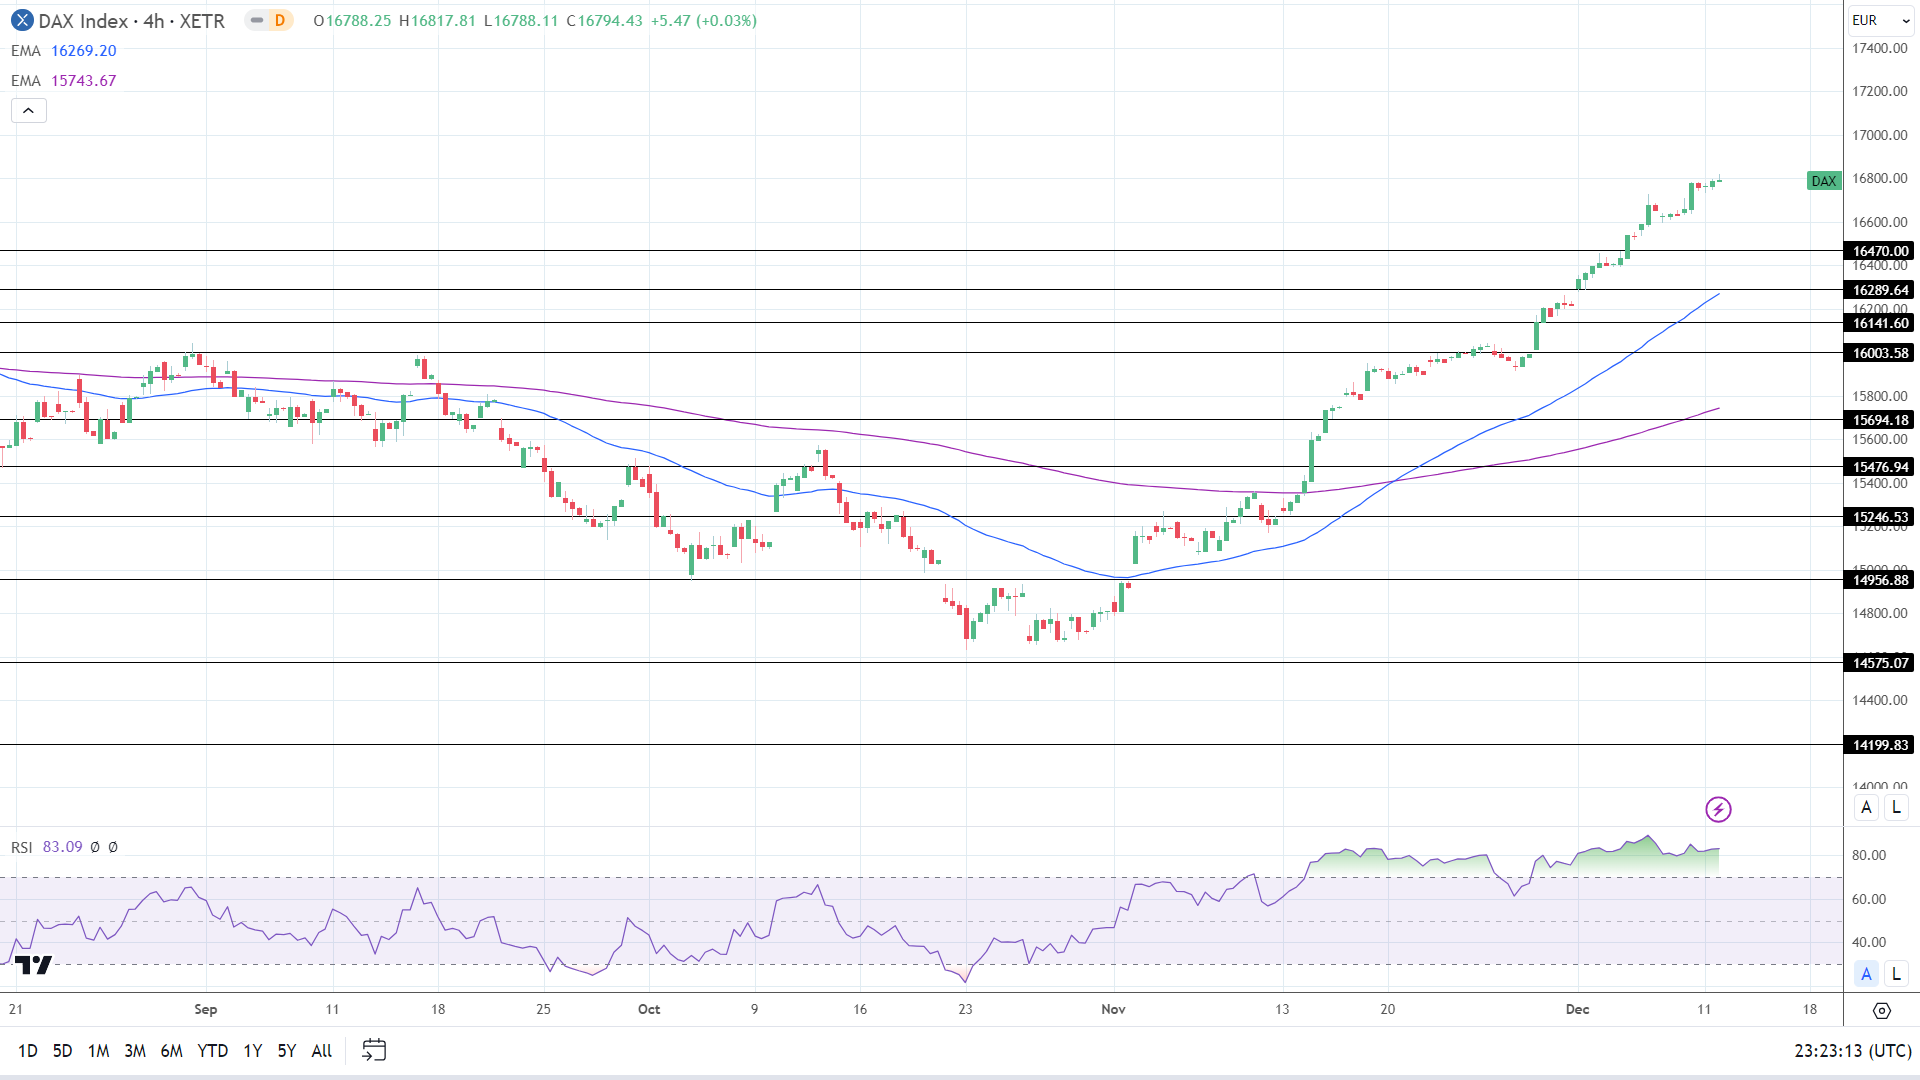Open the EUR currency dropdown

(x=1881, y=20)
